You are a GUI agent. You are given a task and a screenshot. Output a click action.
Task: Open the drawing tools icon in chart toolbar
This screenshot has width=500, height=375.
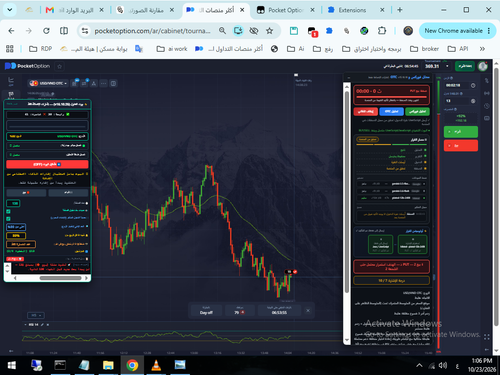(94, 83)
